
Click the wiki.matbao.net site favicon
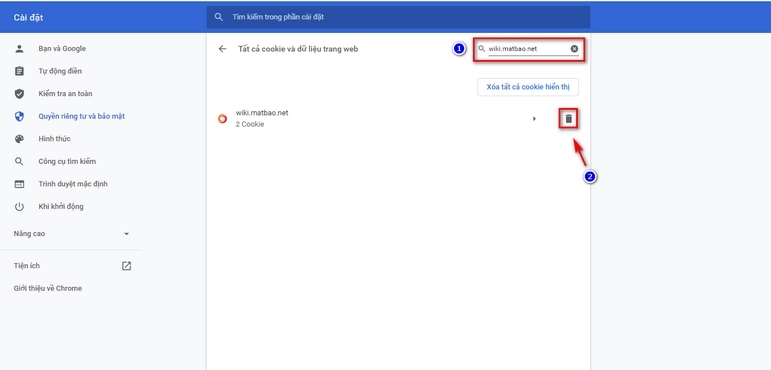(x=223, y=119)
